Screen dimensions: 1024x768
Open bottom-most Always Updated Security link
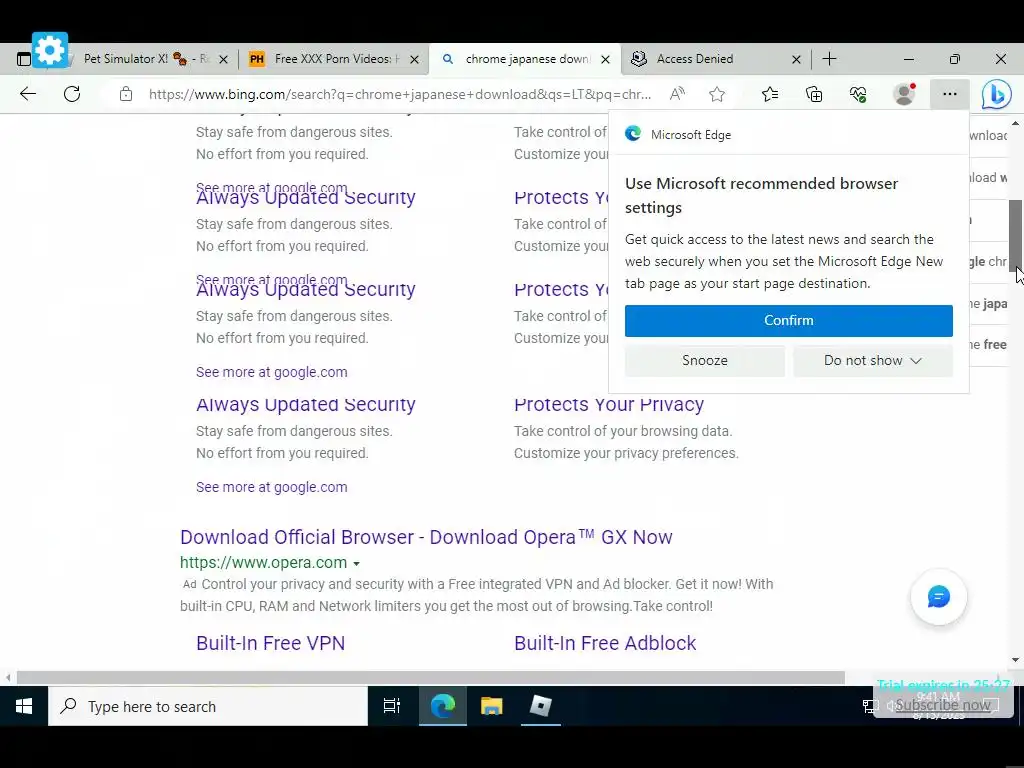point(306,405)
